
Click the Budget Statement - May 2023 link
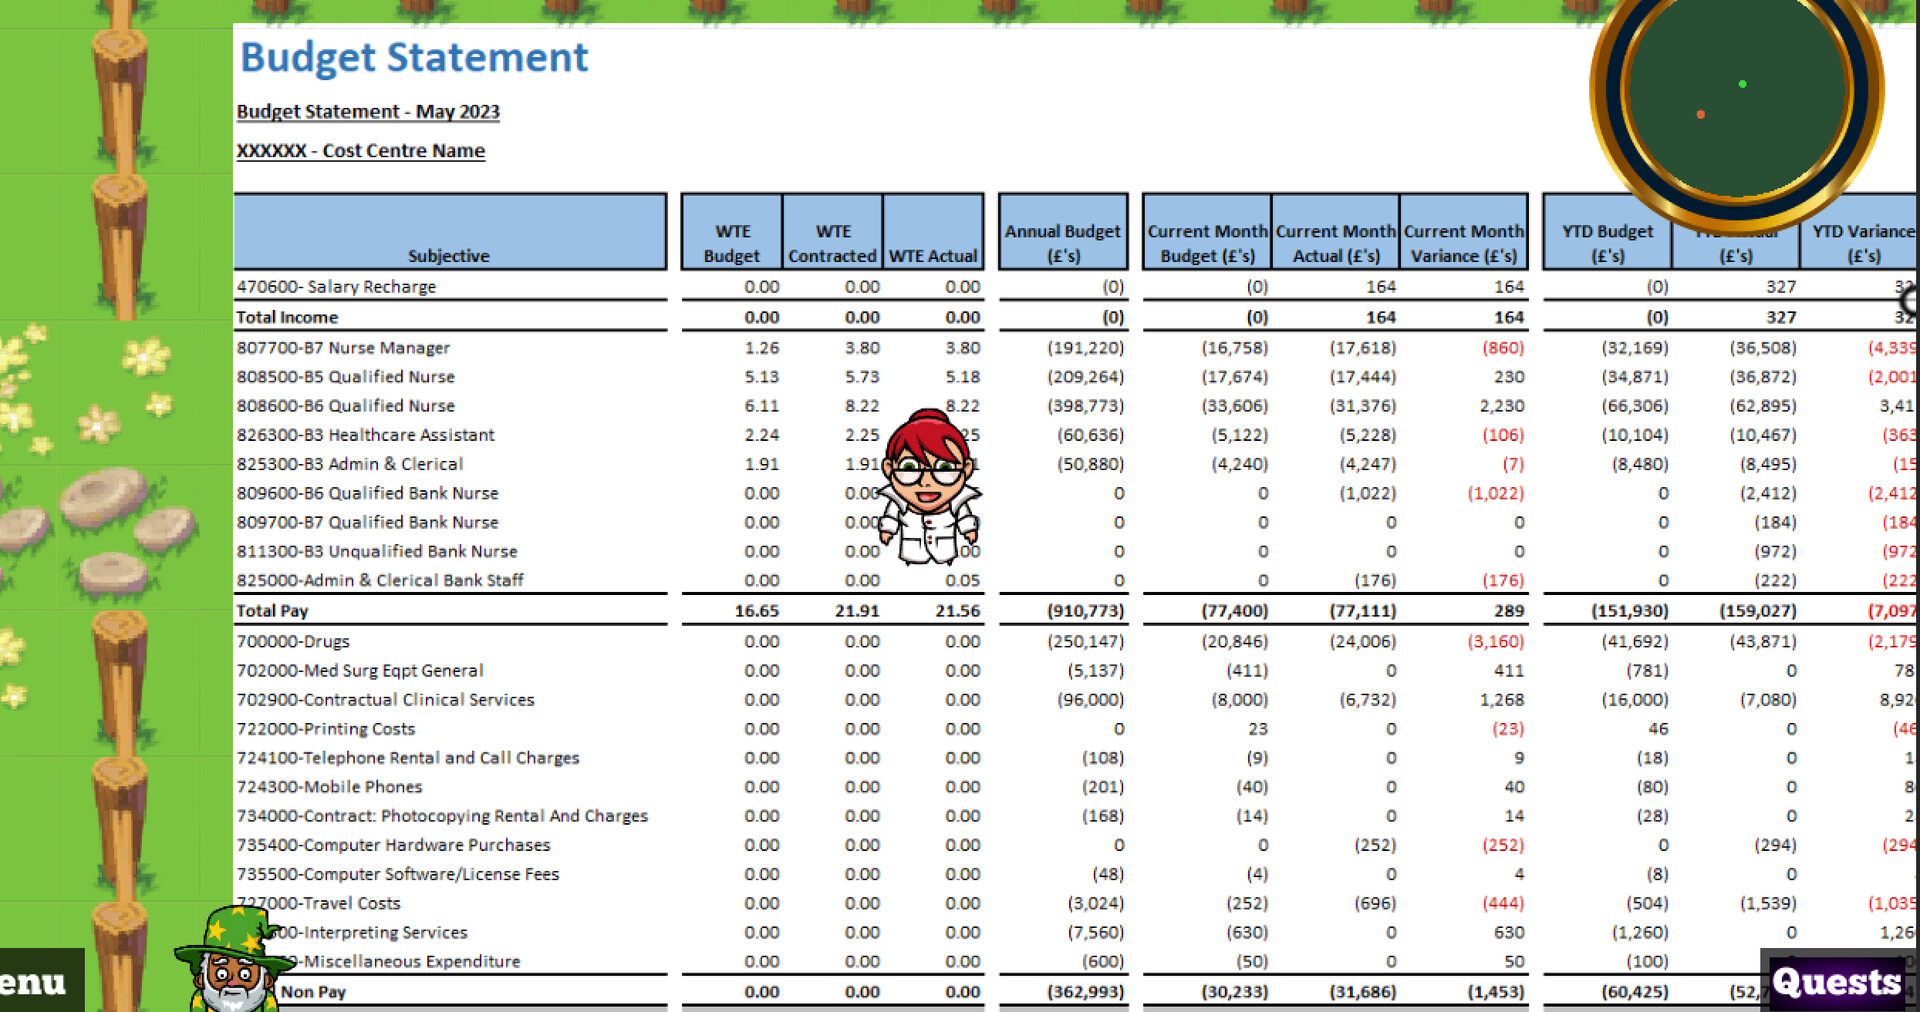(368, 112)
